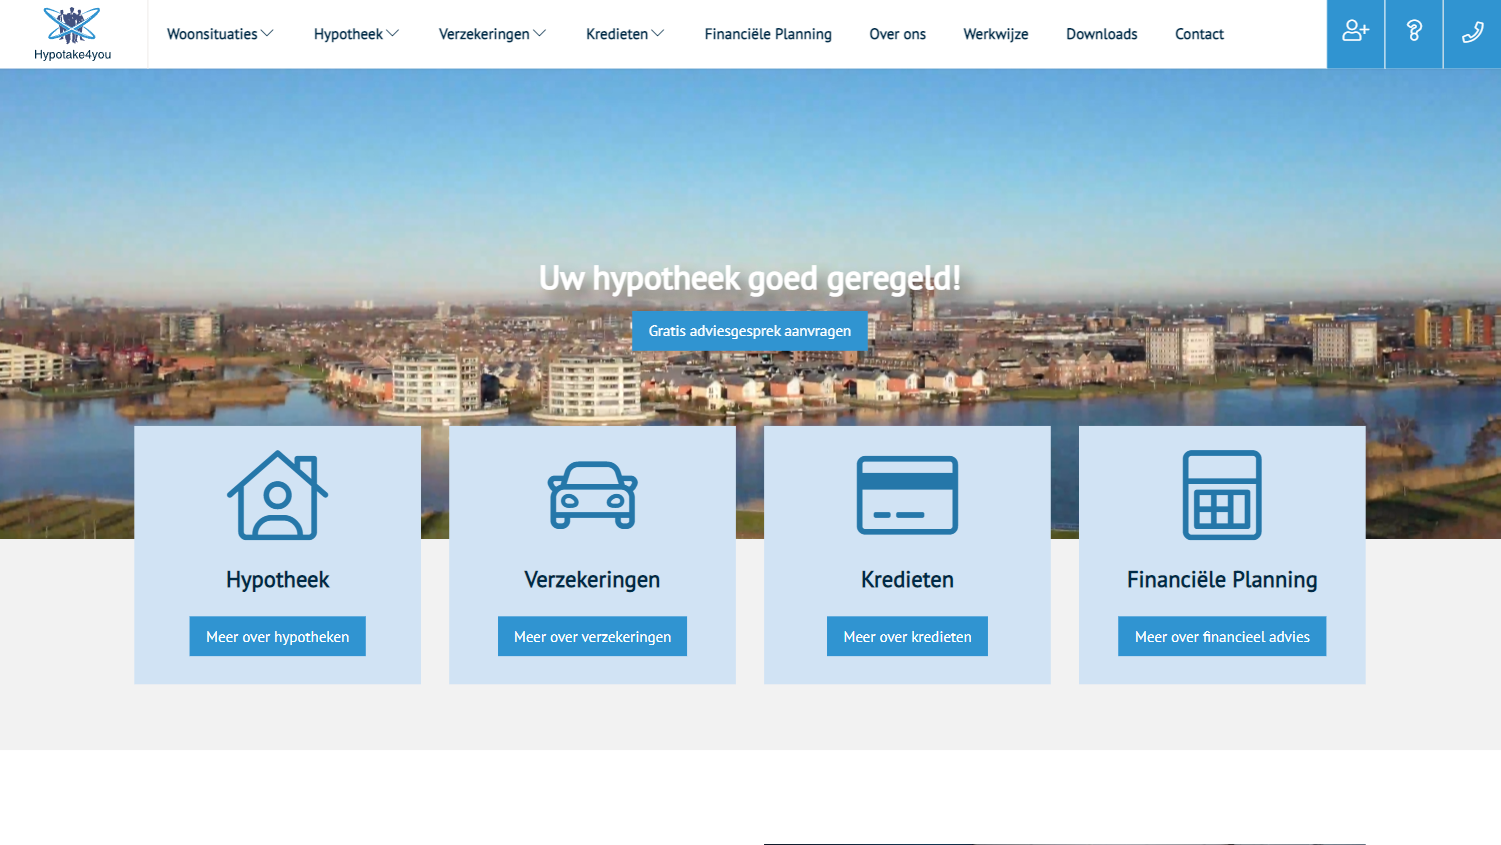1501x845 pixels.
Task: Navigate to the Downloads page
Action: click(1101, 34)
